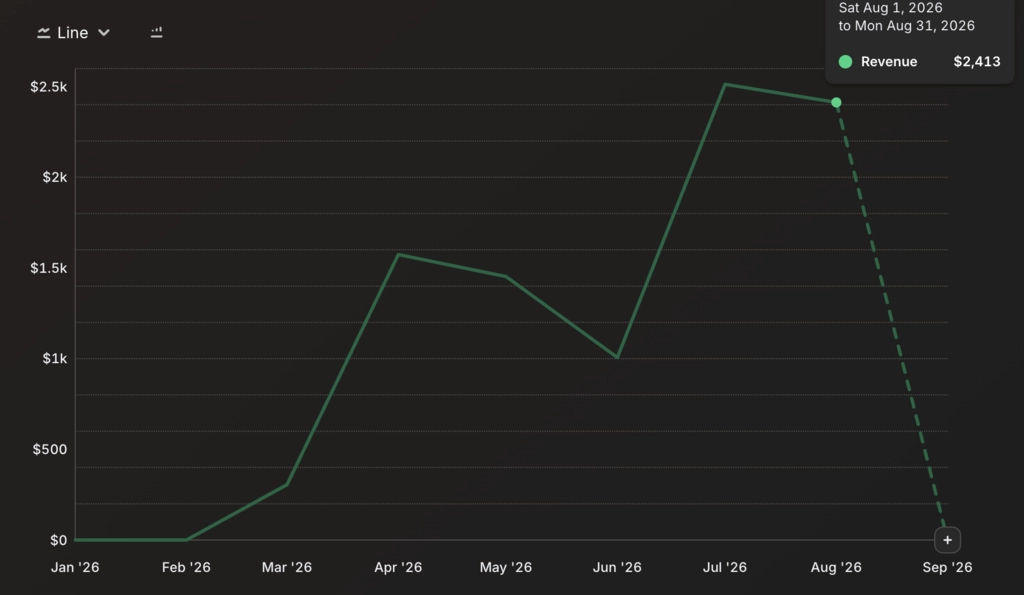This screenshot has height=595, width=1024.
Task: Open the chart display settings icon
Action: click(156, 32)
